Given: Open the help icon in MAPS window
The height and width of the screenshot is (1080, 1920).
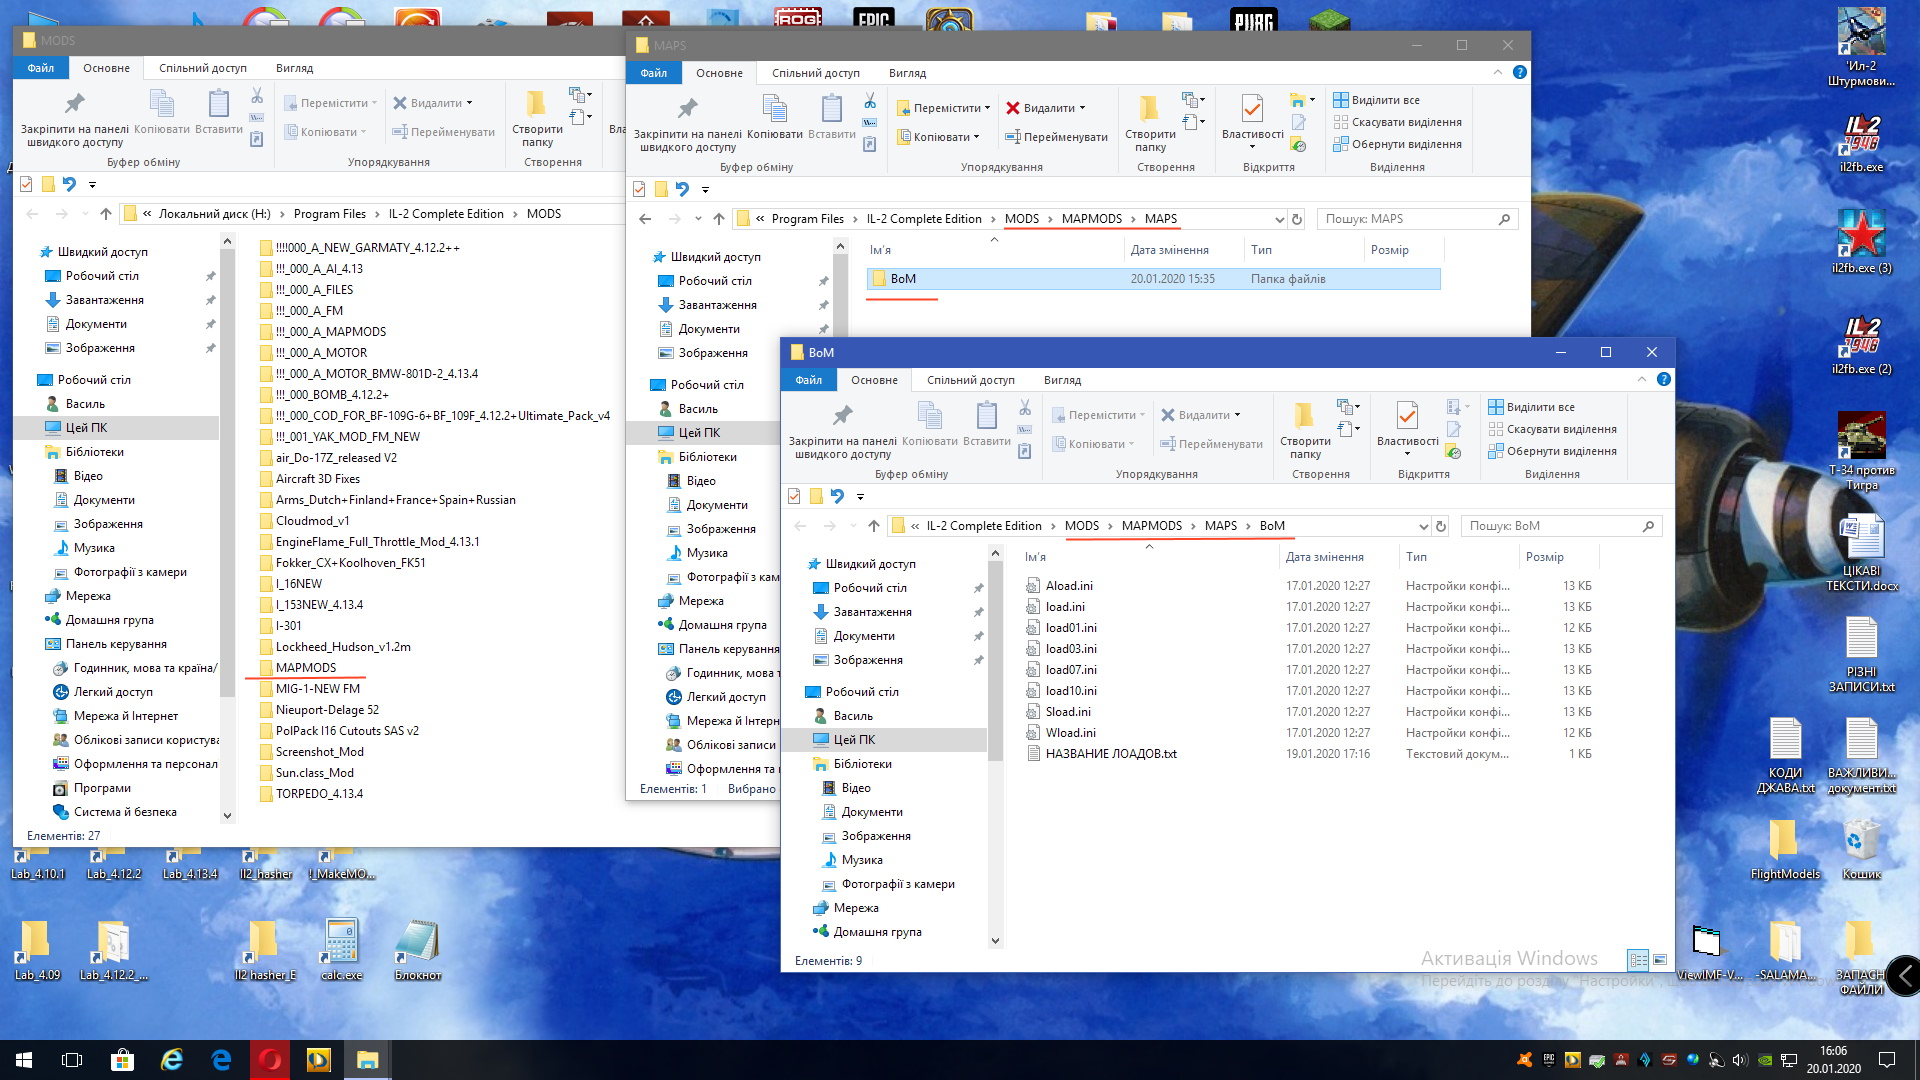Looking at the screenshot, I should (1520, 72).
